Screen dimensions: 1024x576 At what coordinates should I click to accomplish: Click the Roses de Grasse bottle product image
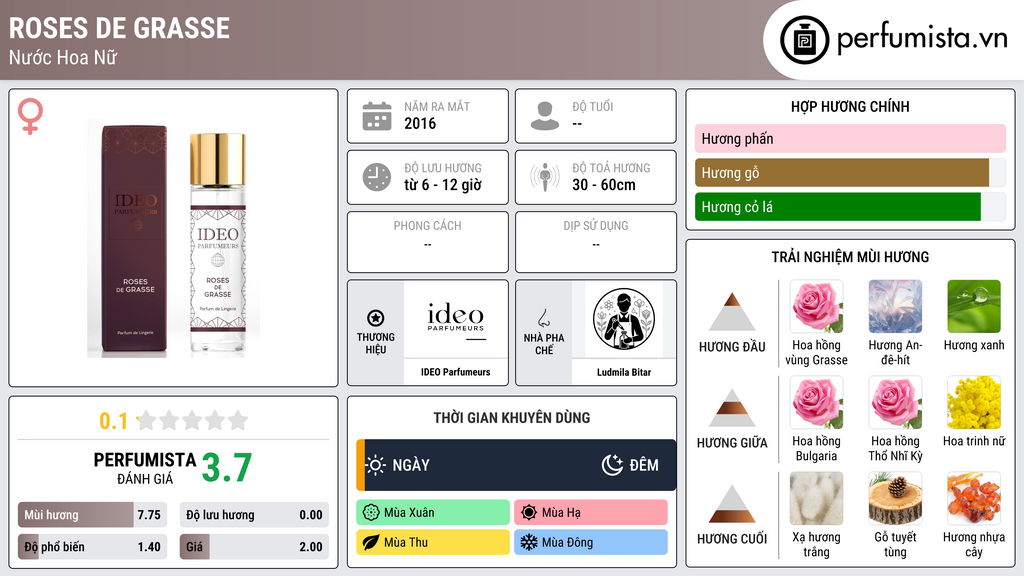(x=174, y=238)
